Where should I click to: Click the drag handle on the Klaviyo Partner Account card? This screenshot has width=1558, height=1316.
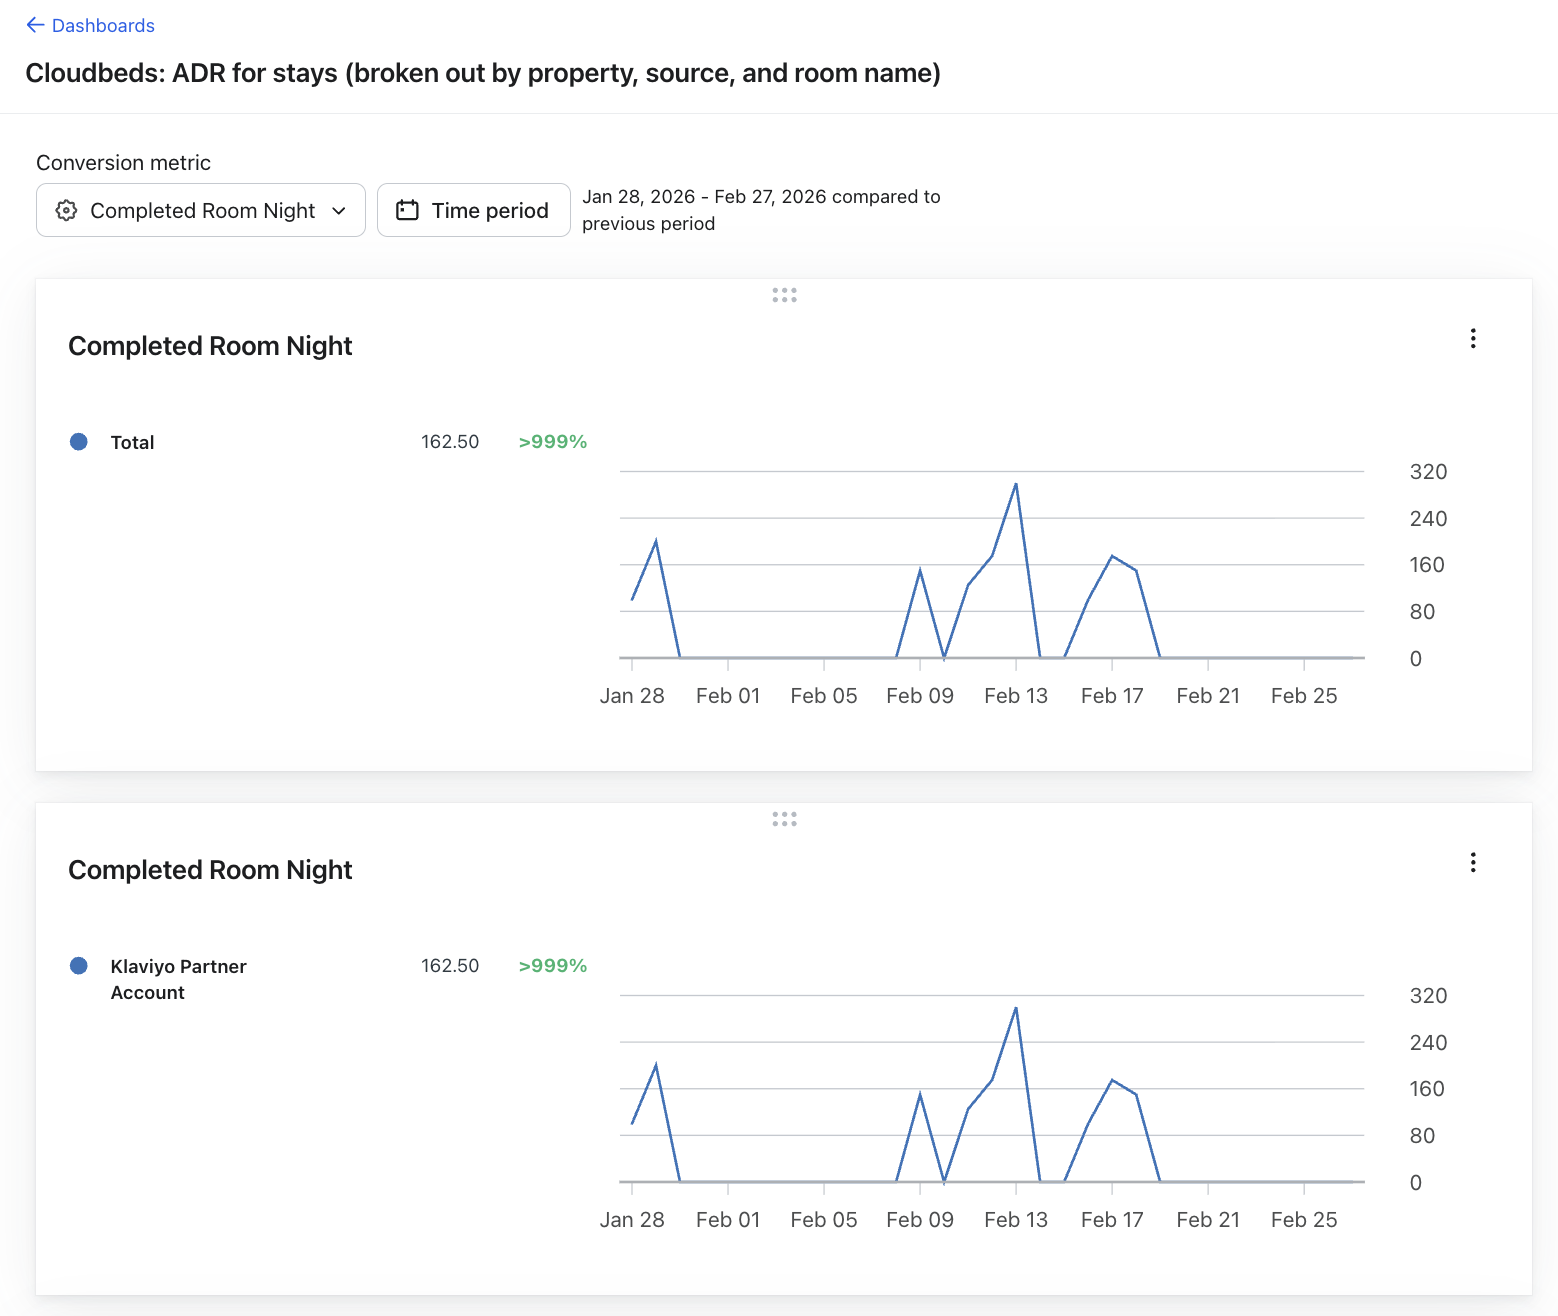tap(784, 819)
